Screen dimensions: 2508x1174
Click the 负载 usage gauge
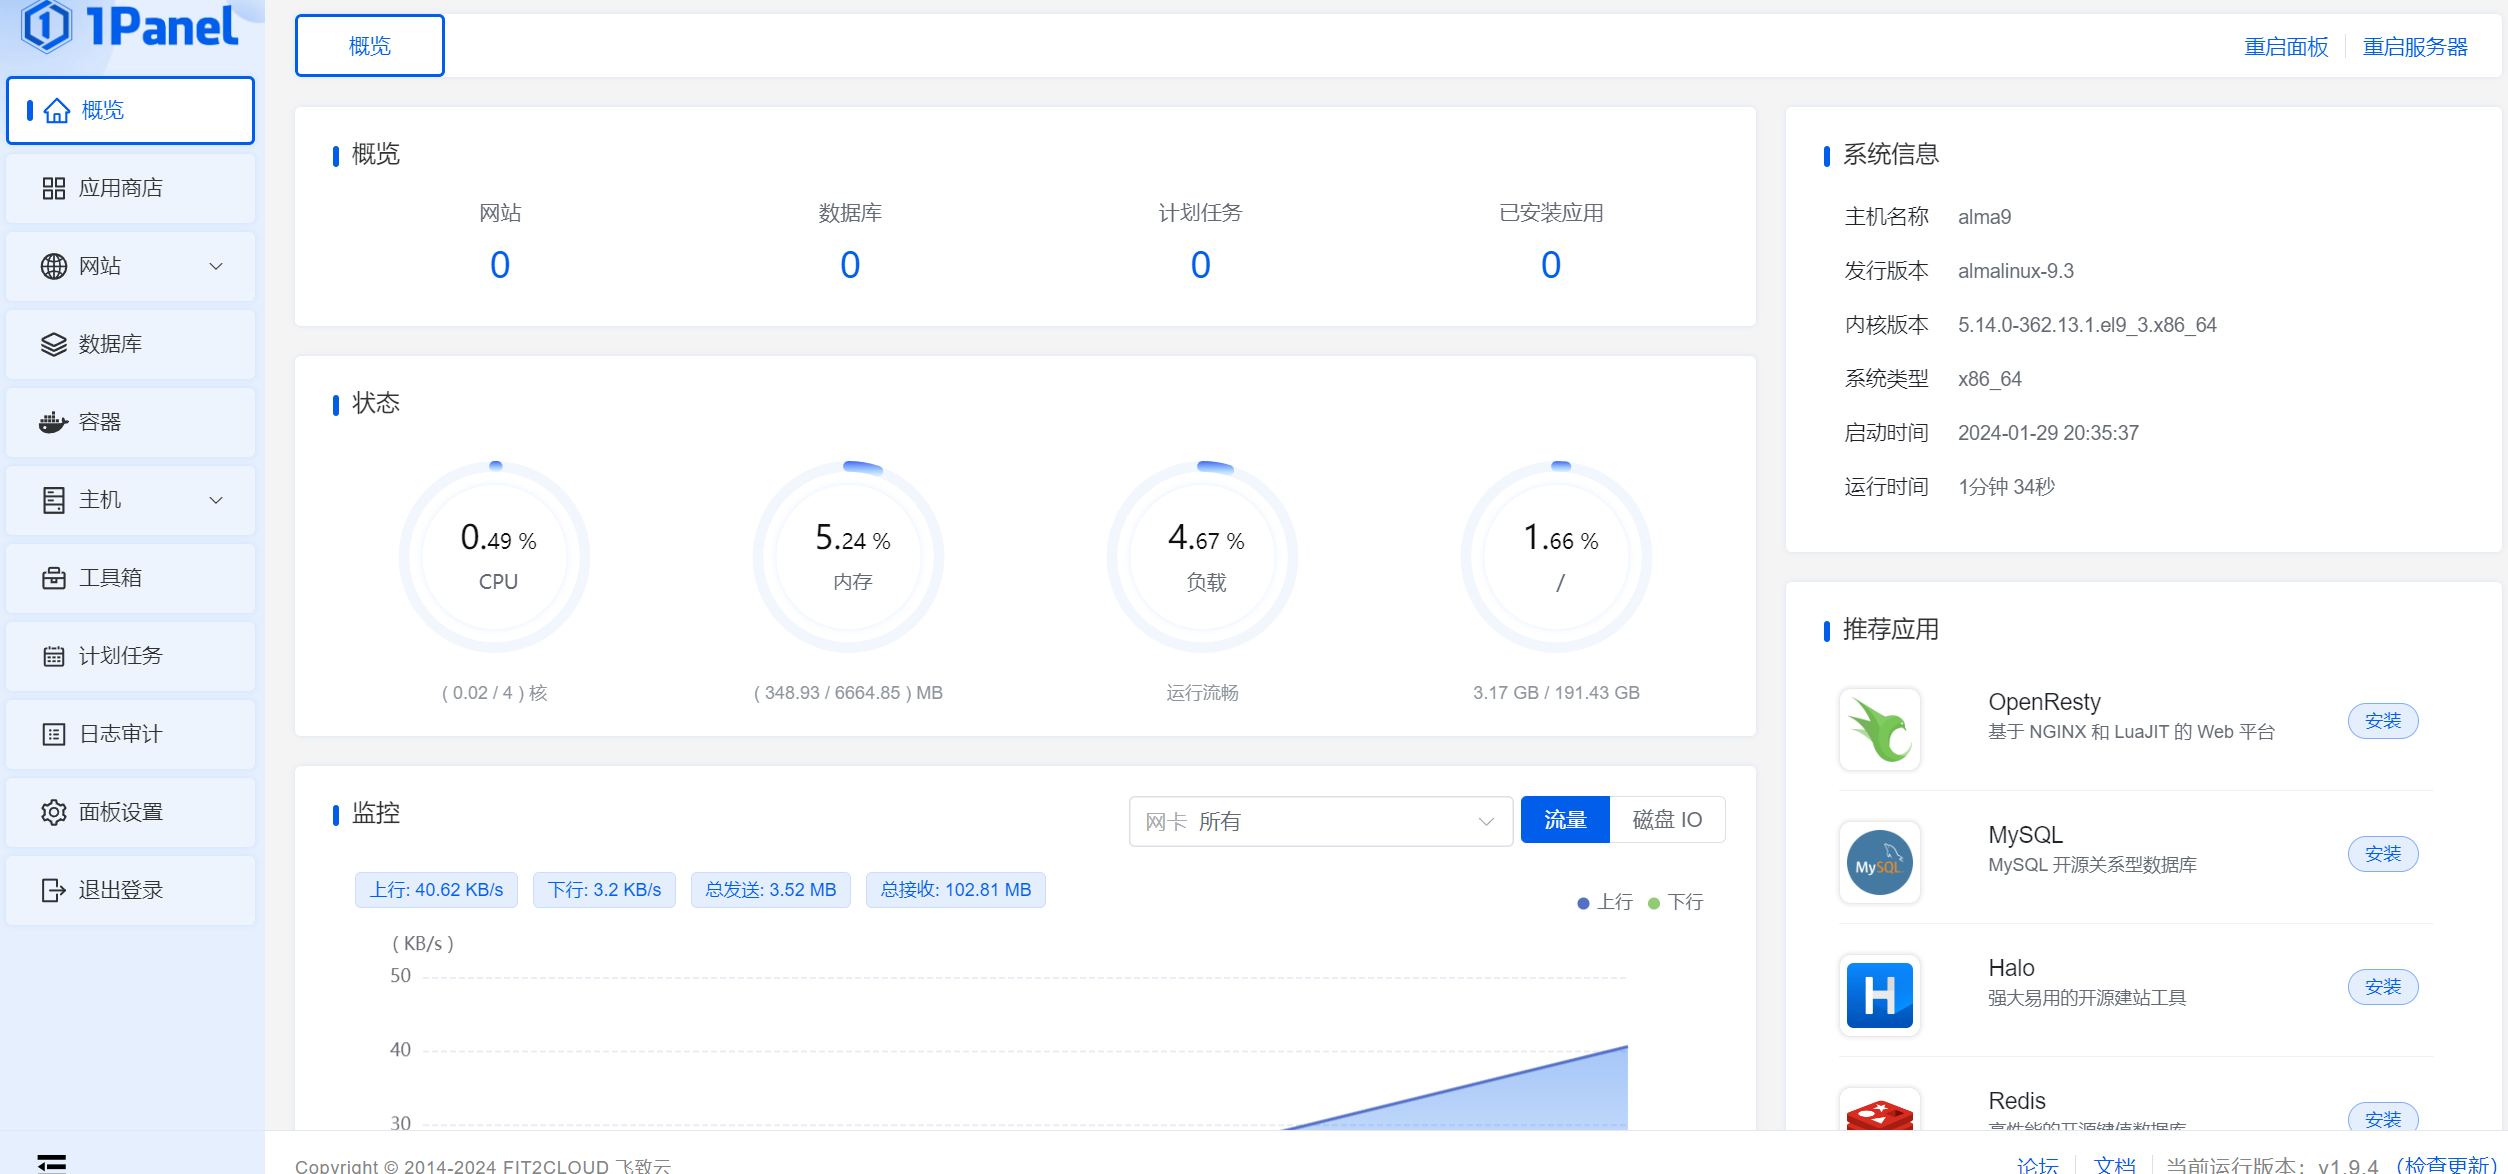click(1203, 557)
